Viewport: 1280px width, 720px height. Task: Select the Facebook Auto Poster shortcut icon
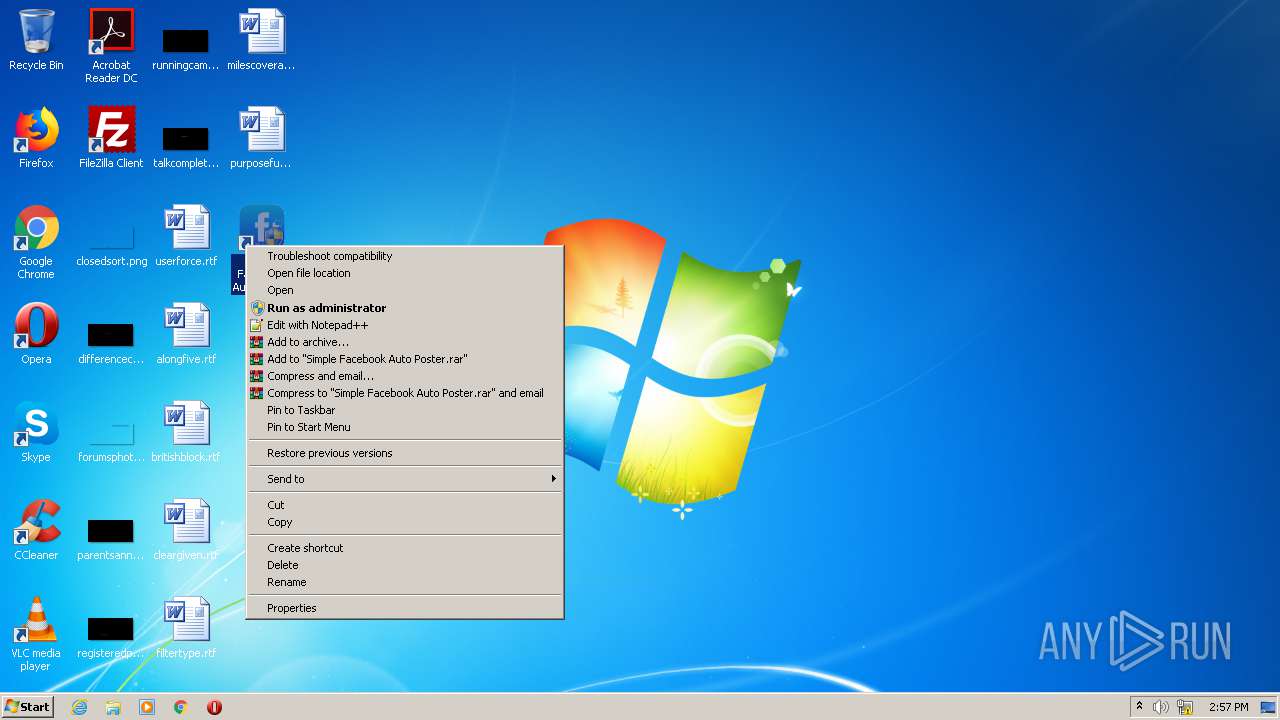pos(261,226)
